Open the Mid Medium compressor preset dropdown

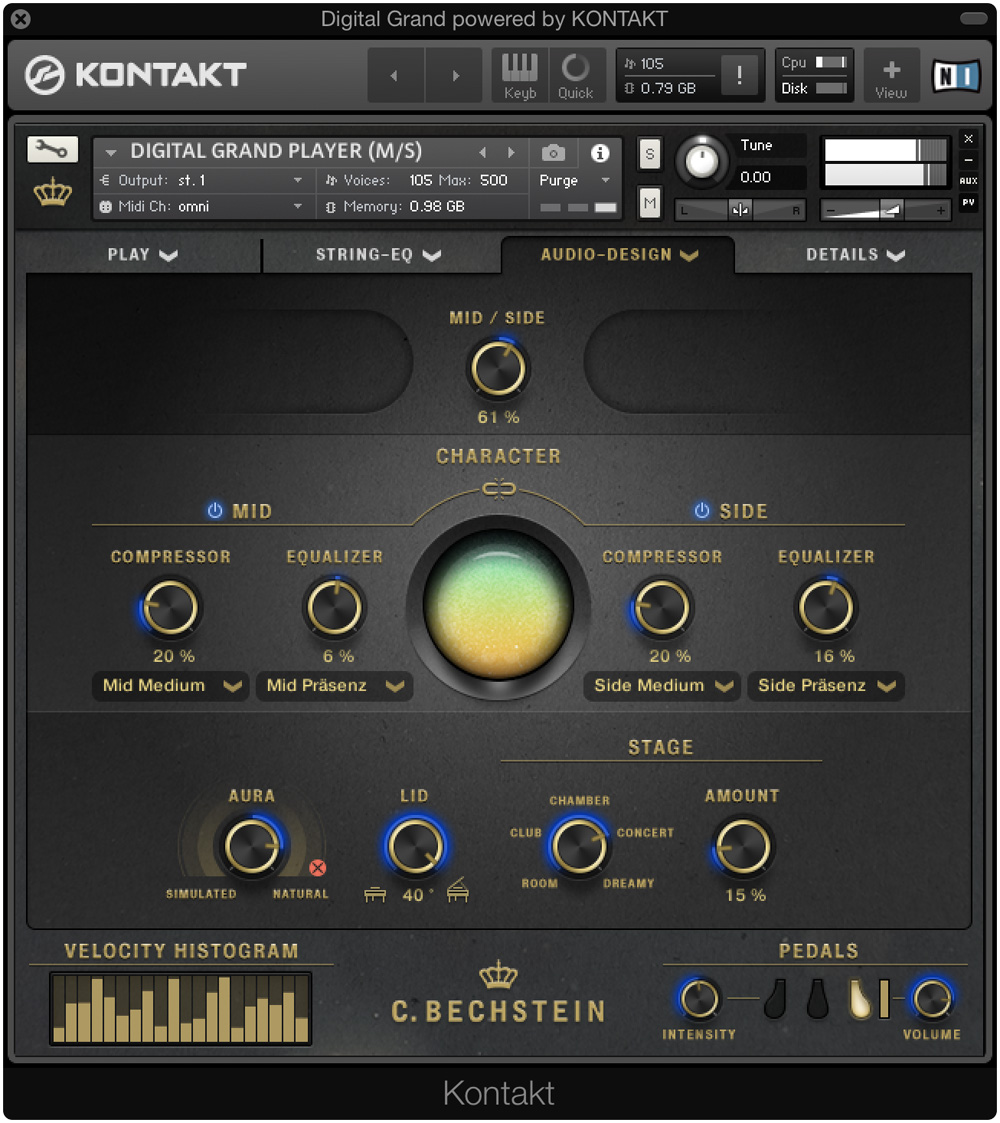pos(170,685)
